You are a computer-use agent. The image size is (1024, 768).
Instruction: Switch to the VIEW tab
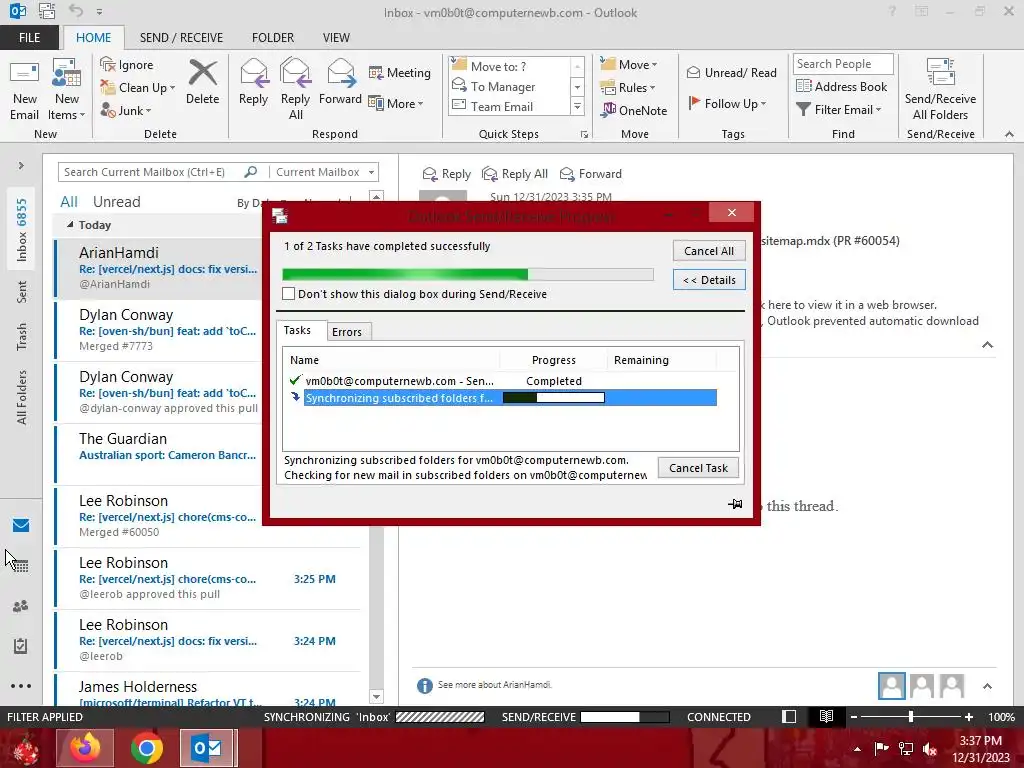[336, 38]
